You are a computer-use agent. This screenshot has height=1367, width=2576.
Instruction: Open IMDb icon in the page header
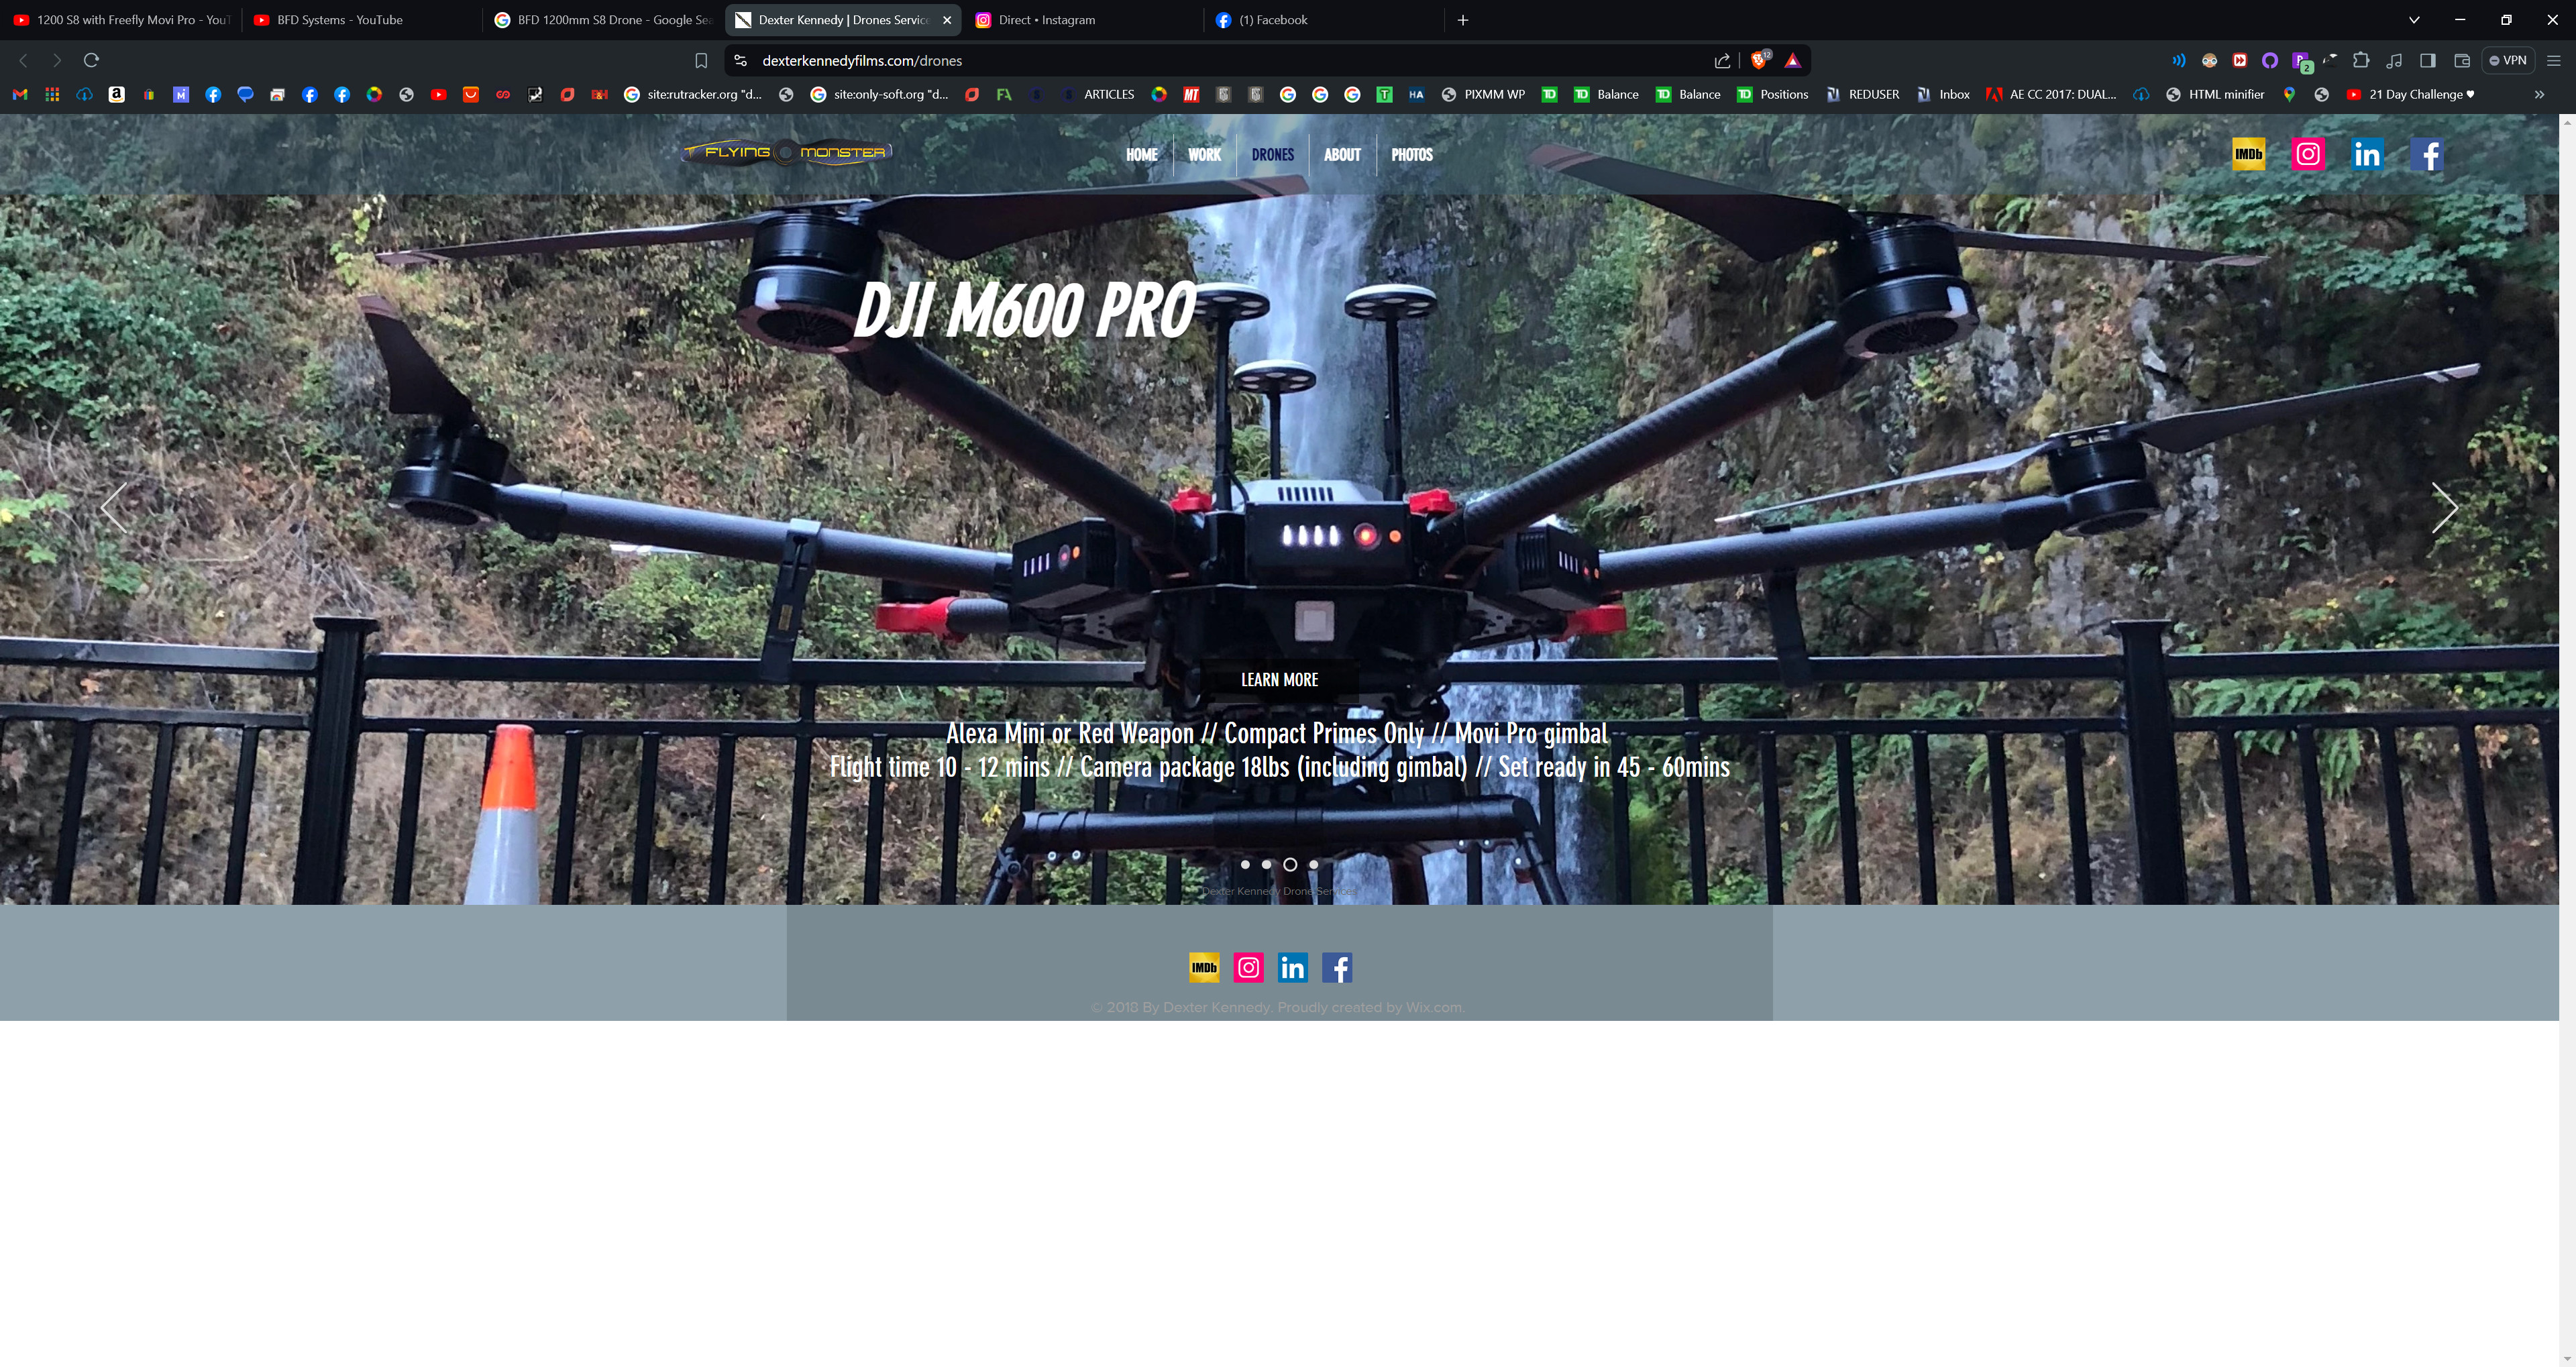tap(2249, 154)
